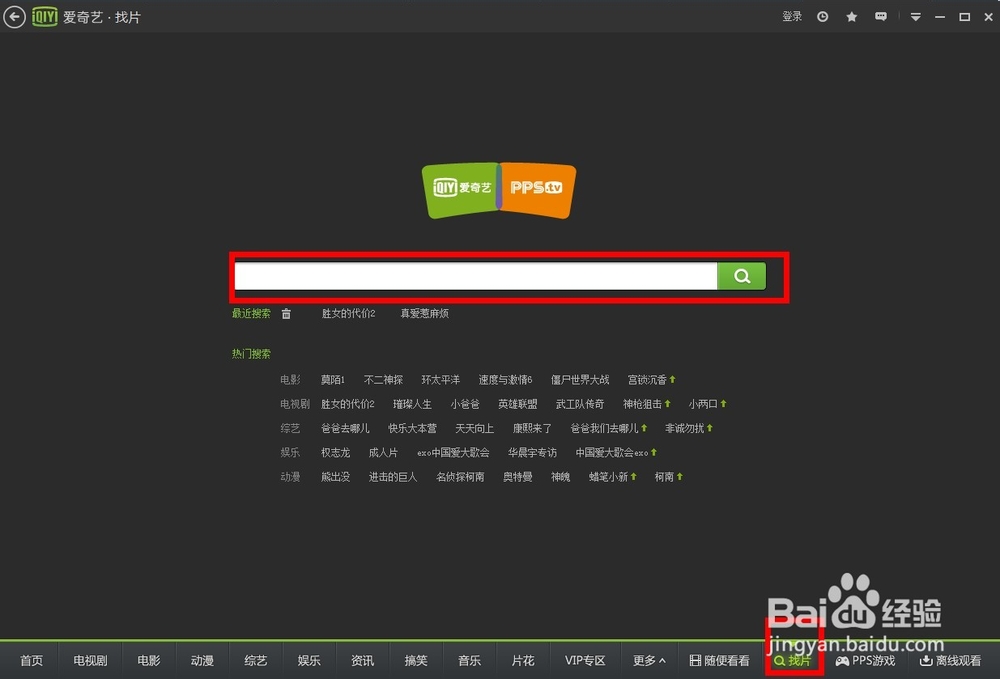Click inside the search input box
1000x679 pixels.
(x=470, y=275)
